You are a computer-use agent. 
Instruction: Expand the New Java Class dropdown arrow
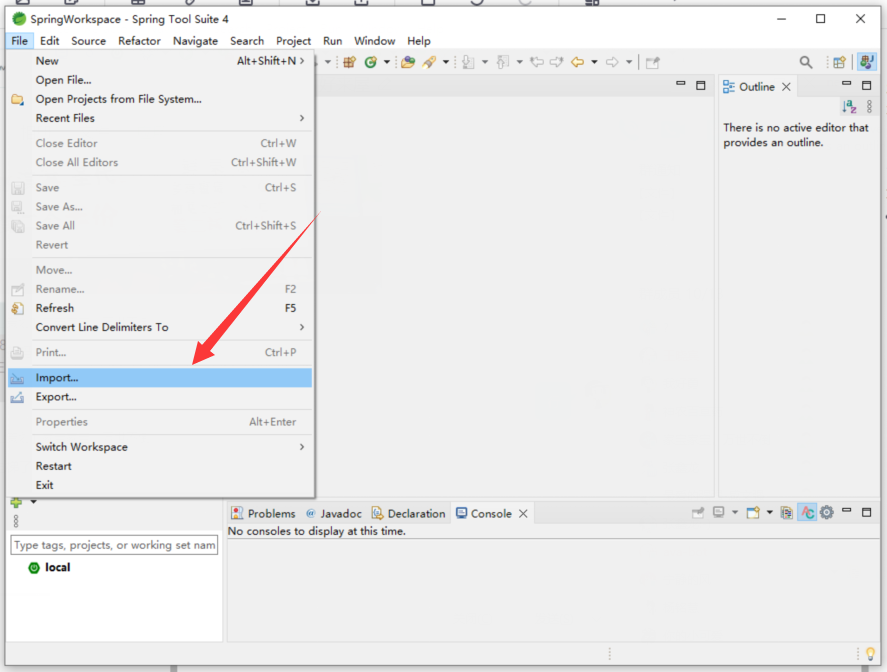click(387, 62)
